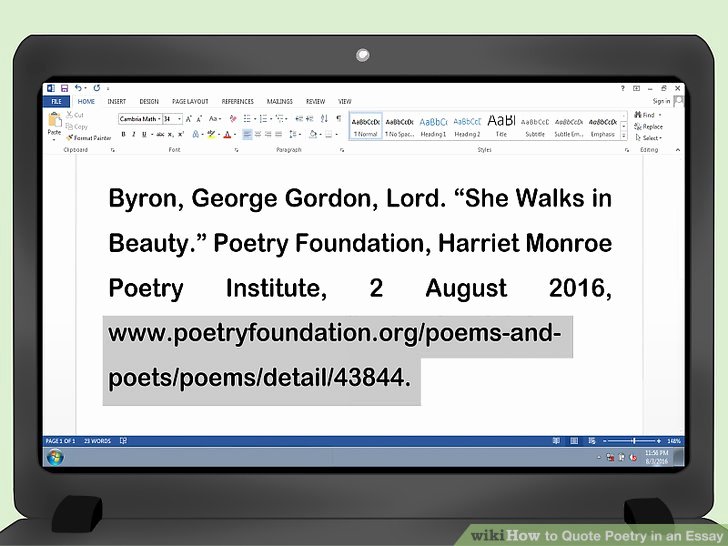Click the Sign in link

661,101
